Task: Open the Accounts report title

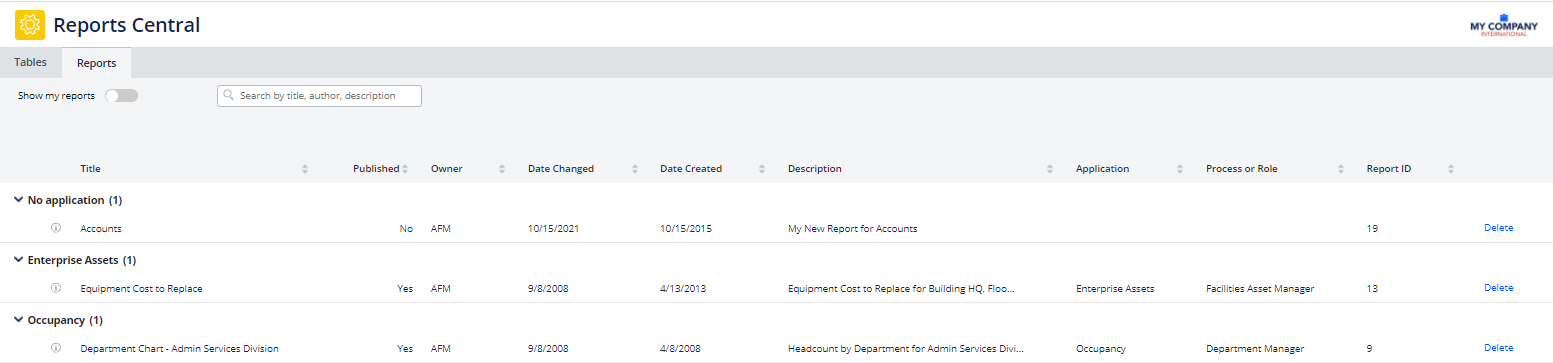Action: click(101, 229)
